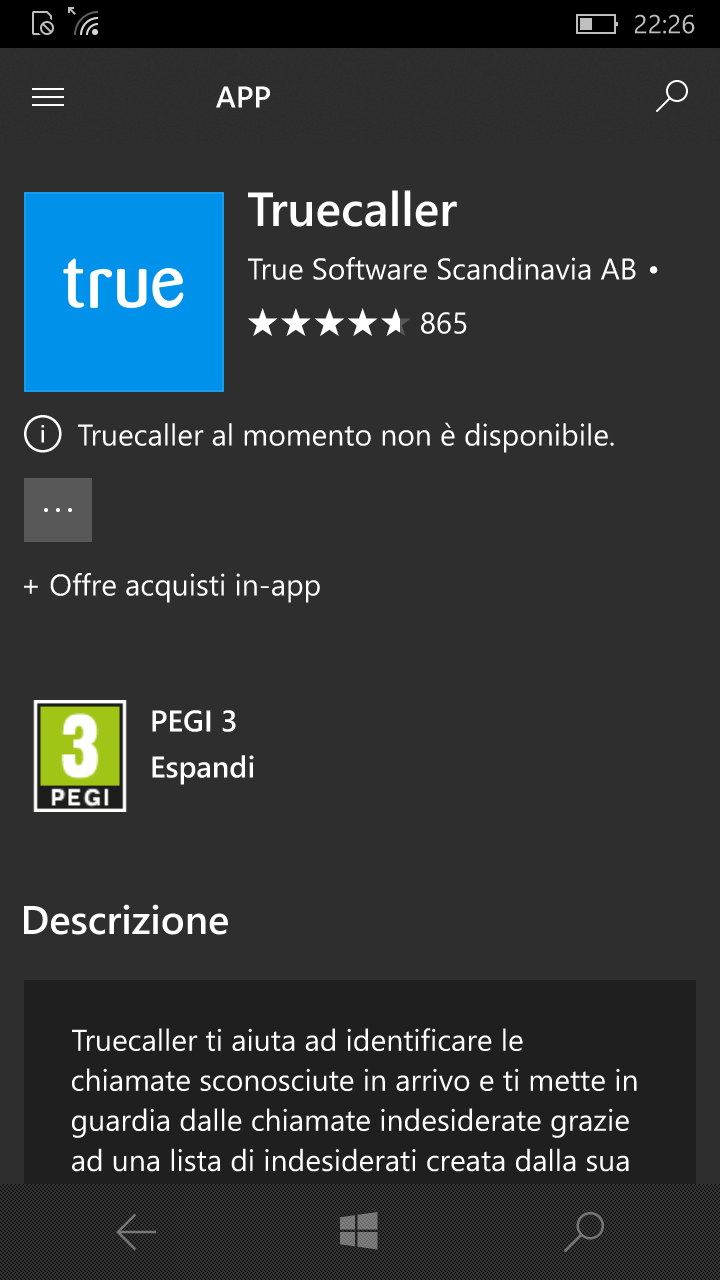Tap the PEGI 3 rating badge
Screen dimensions: 720x1280
click(x=80, y=755)
